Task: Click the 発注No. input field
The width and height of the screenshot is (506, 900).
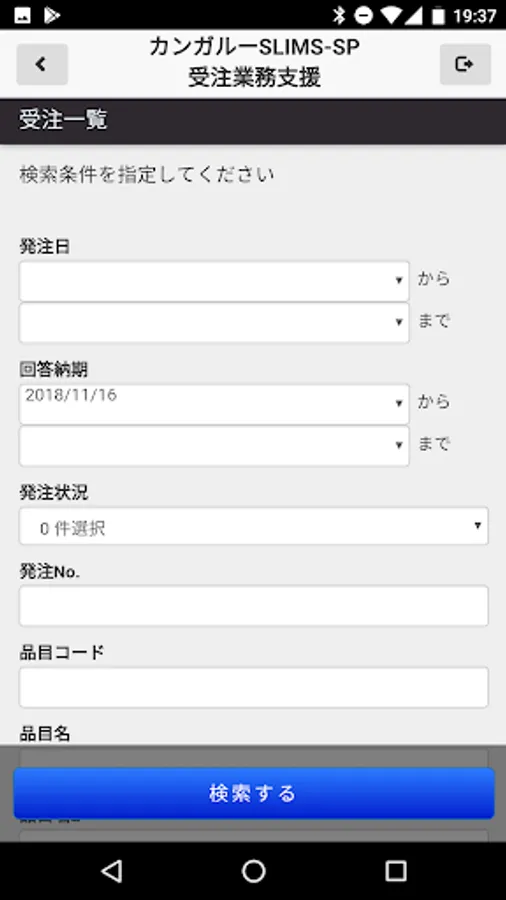Action: click(254, 606)
